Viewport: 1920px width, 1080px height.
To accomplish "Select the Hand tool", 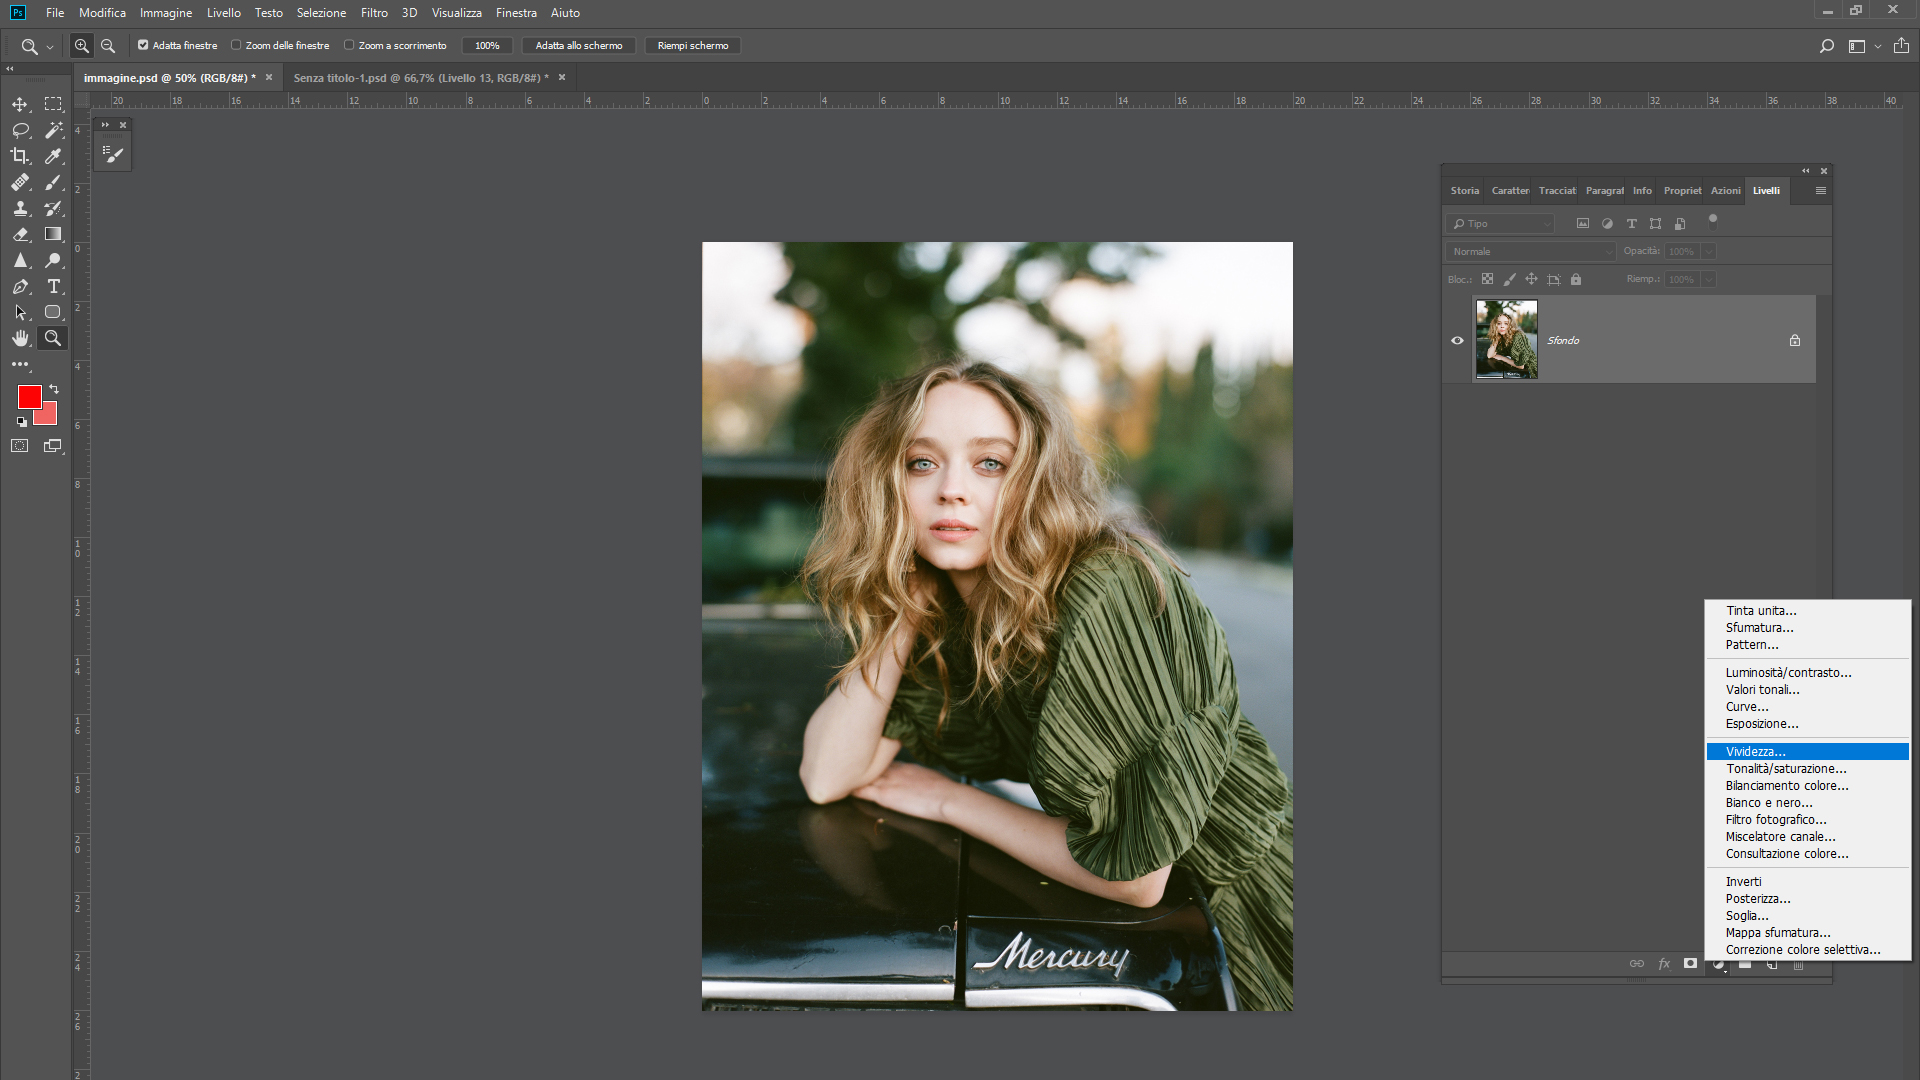I will pyautogui.click(x=20, y=338).
